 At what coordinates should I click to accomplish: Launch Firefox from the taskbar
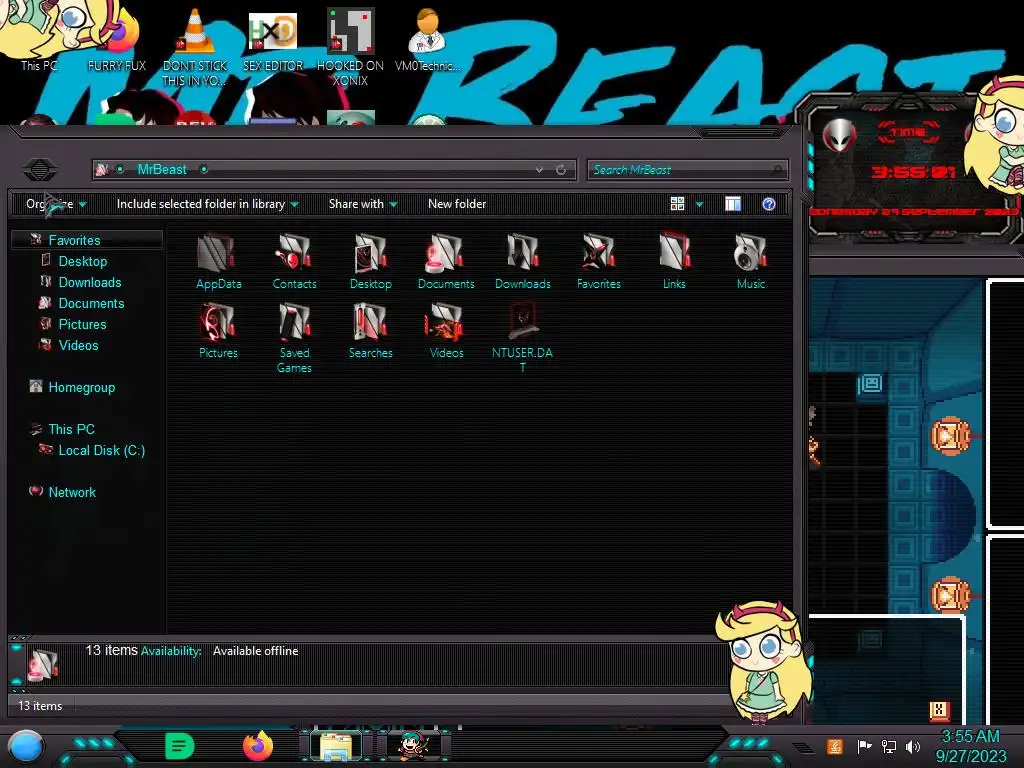tap(258, 746)
